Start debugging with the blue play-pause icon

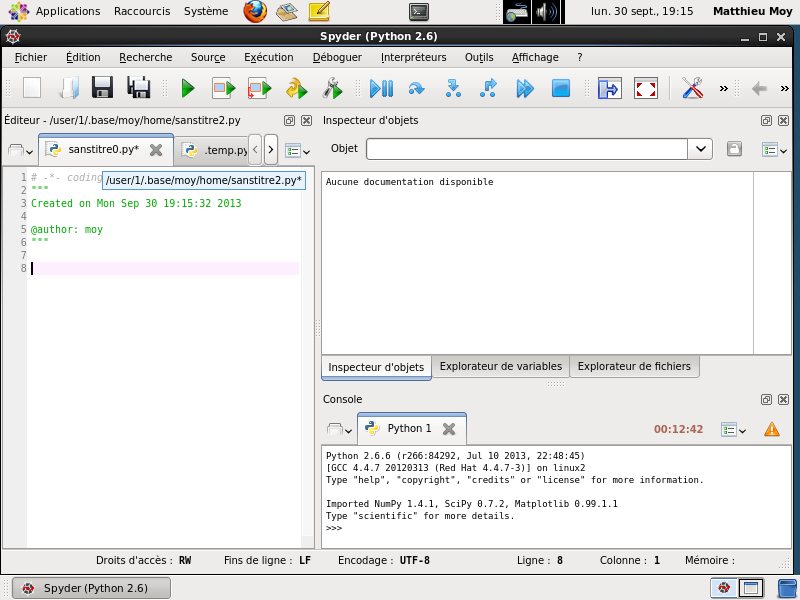tap(381, 88)
